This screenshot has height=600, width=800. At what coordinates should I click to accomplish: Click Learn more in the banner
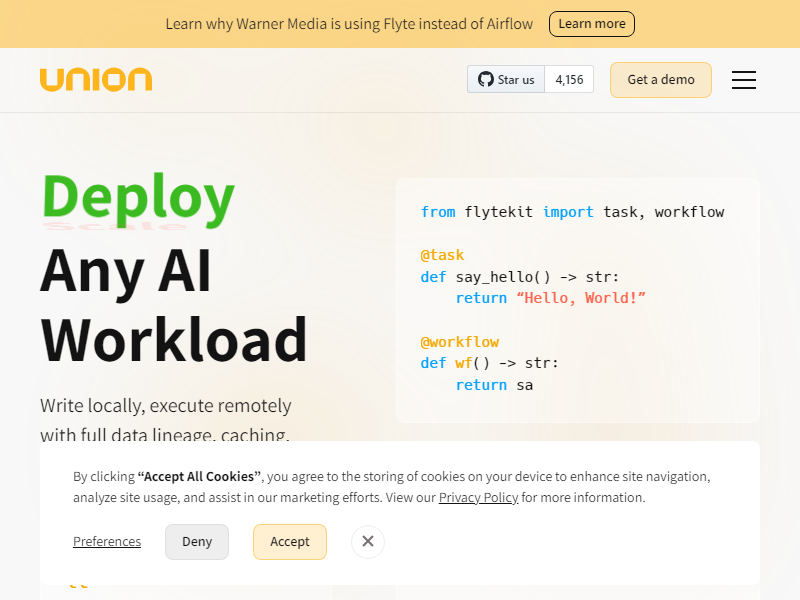[x=591, y=24]
